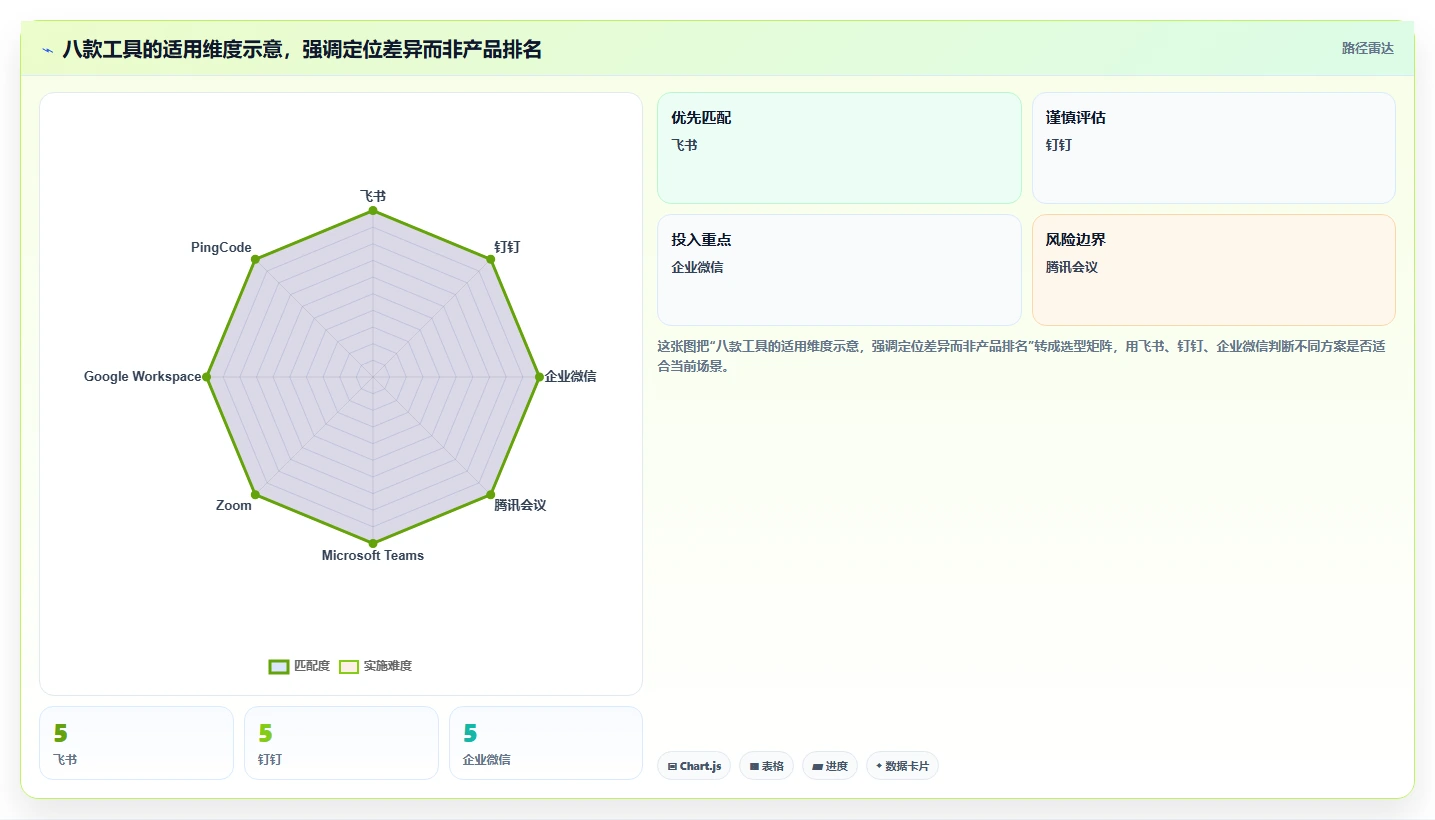1435x820 pixels.
Task: Open the 谨慎评估 card
Action: coord(1213,148)
